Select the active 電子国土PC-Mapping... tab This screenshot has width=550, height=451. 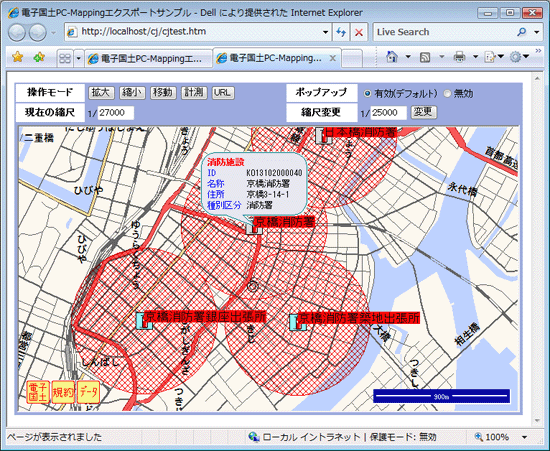(x=270, y=58)
